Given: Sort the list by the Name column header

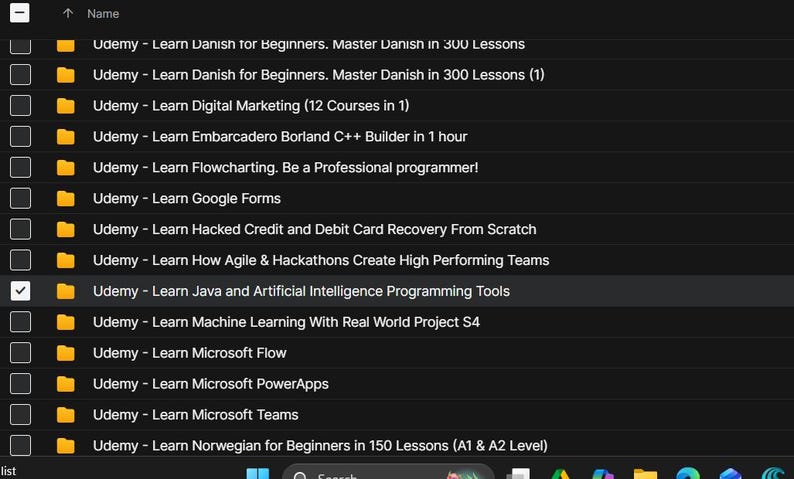Looking at the screenshot, I should pyautogui.click(x=103, y=14).
